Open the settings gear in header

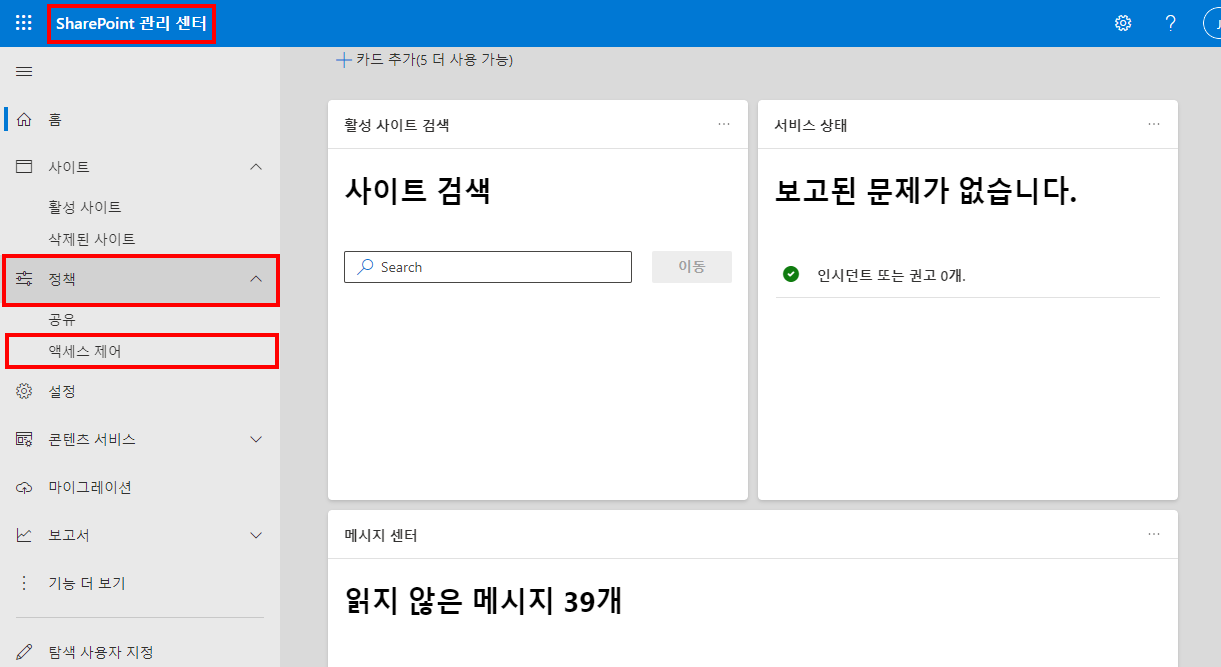pos(1123,23)
